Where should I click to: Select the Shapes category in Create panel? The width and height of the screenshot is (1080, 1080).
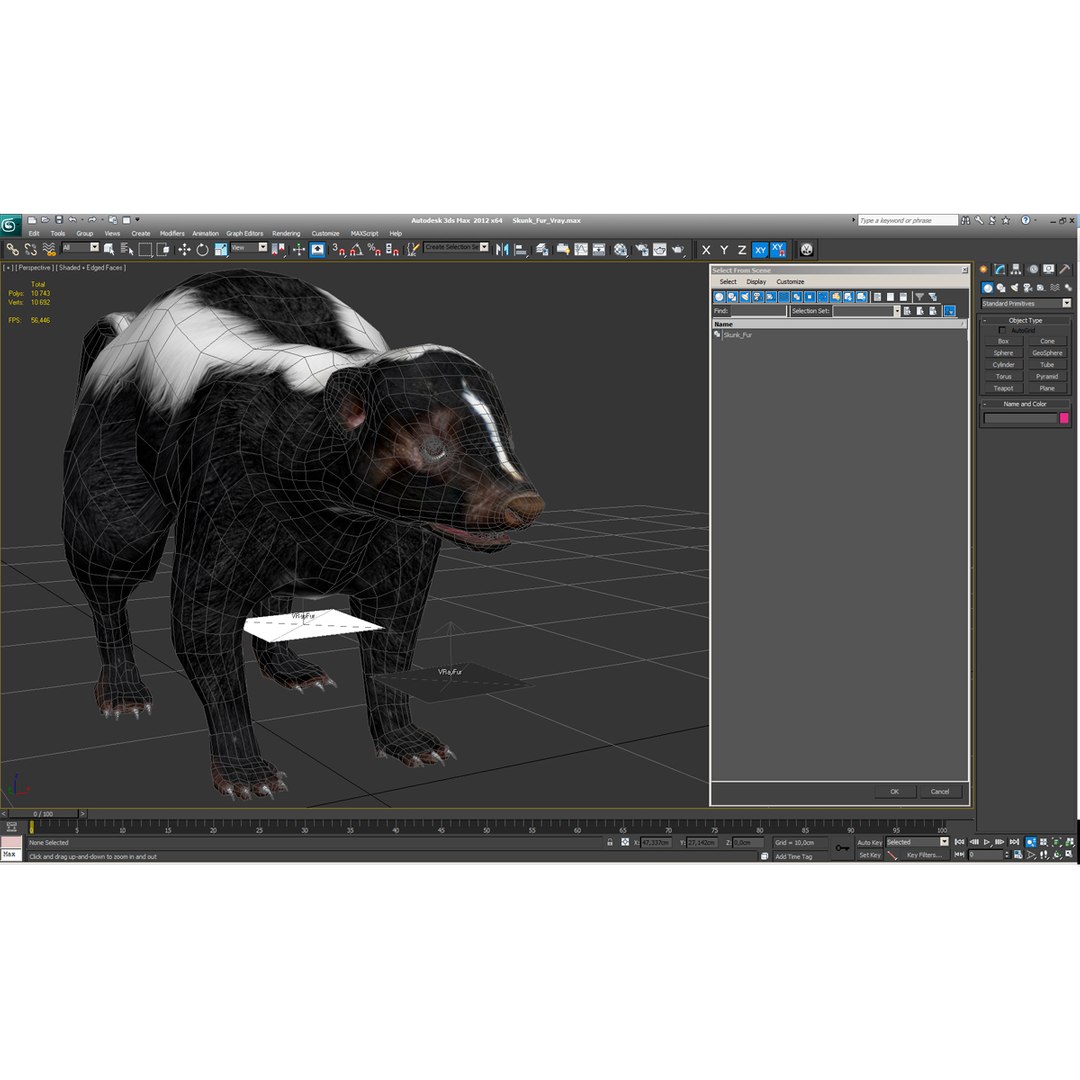click(x=1001, y=288)
